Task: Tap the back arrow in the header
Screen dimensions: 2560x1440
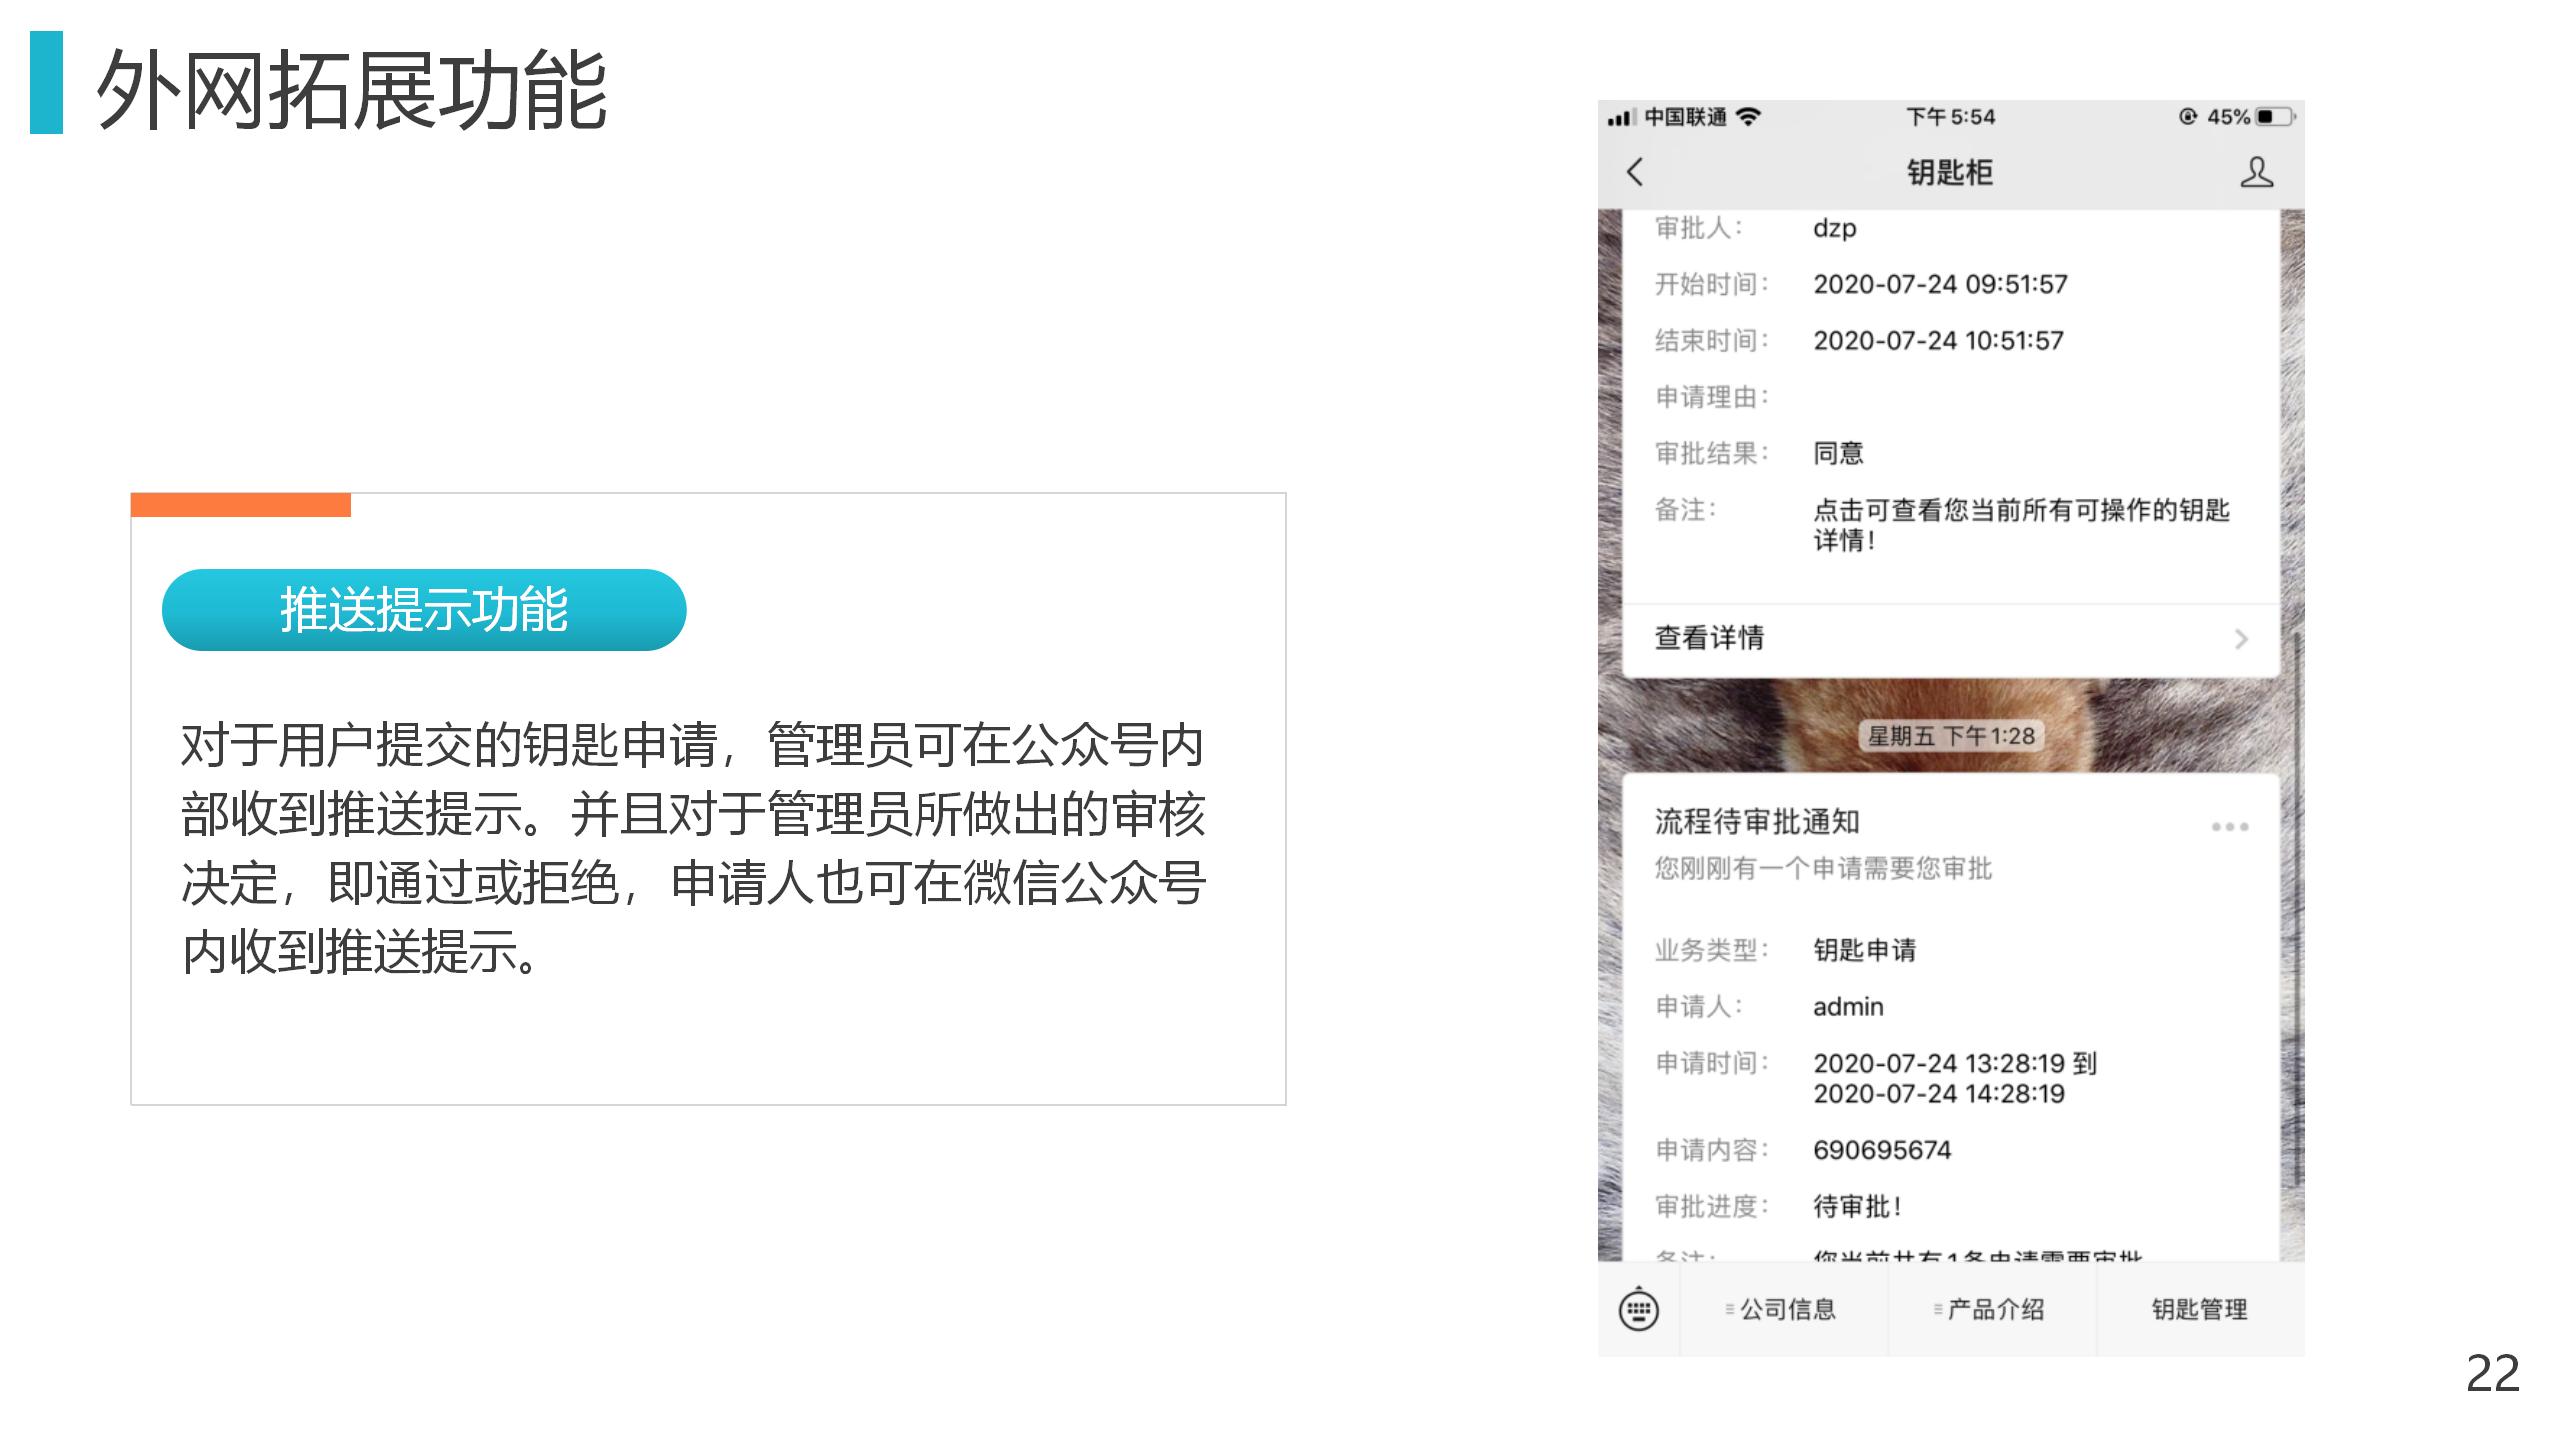Action: [1635, 172]
